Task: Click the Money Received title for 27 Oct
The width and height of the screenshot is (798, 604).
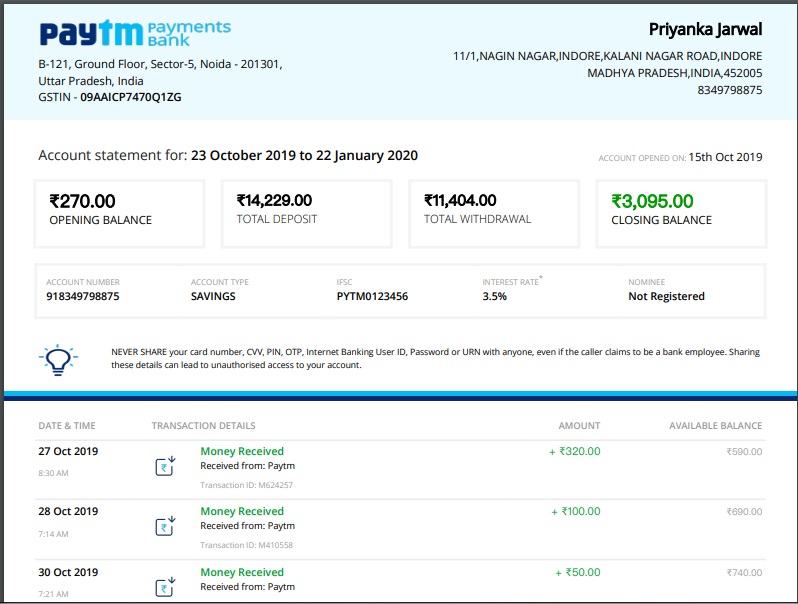Action: (242, 451)
